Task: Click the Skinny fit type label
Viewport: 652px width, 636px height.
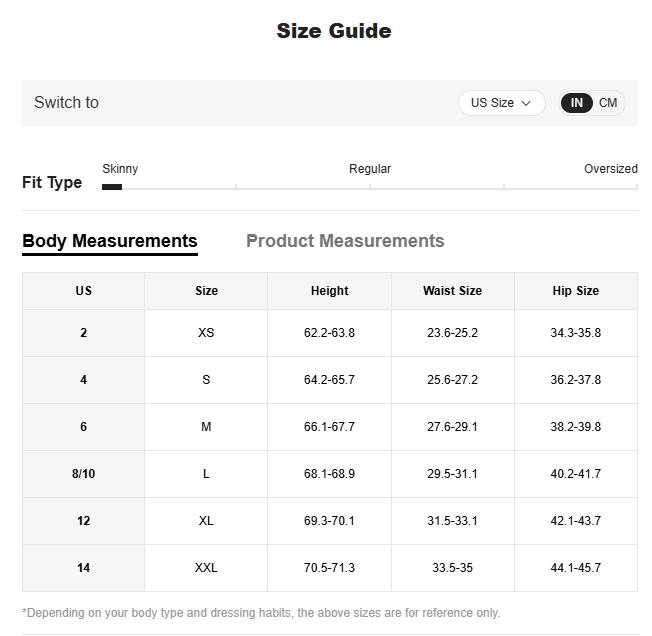Action: tap(120, 169)
